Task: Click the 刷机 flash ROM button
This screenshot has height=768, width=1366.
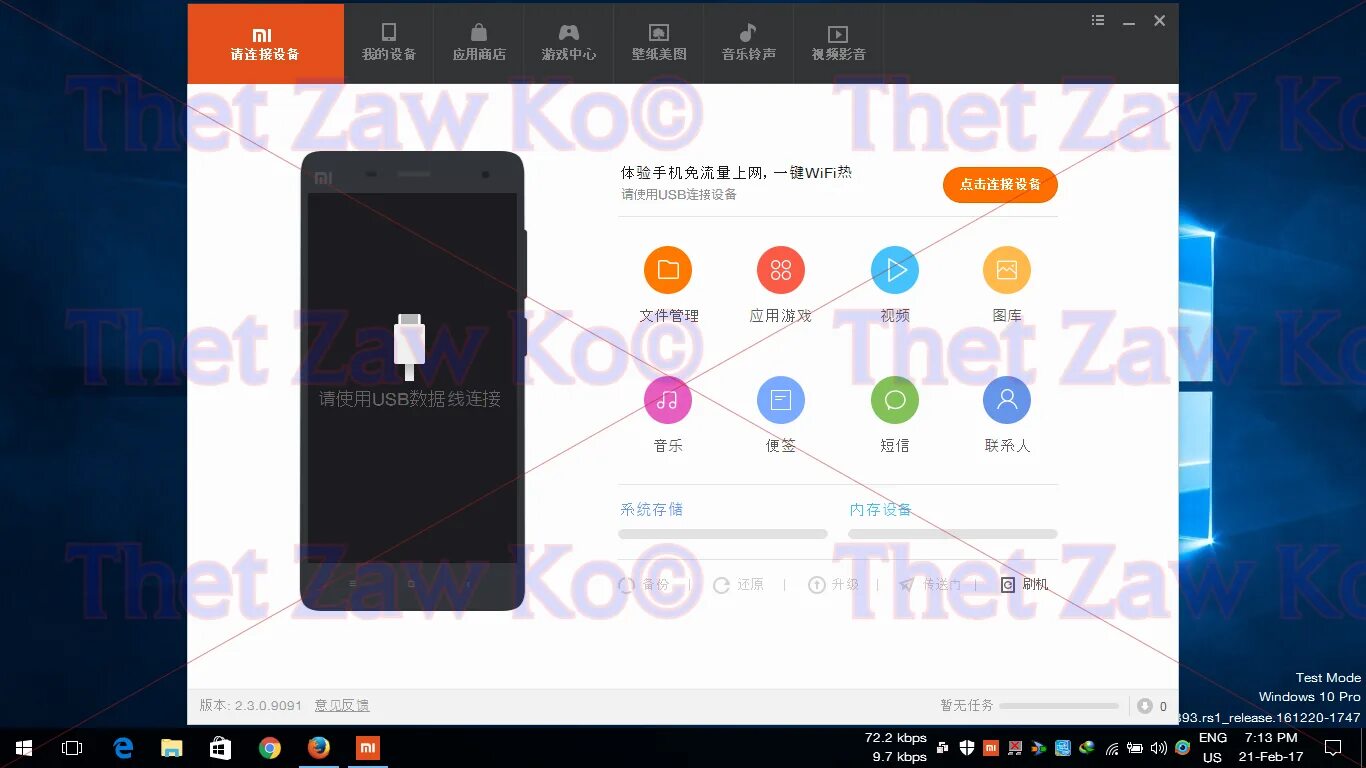Action: [x=1025, y=584]
